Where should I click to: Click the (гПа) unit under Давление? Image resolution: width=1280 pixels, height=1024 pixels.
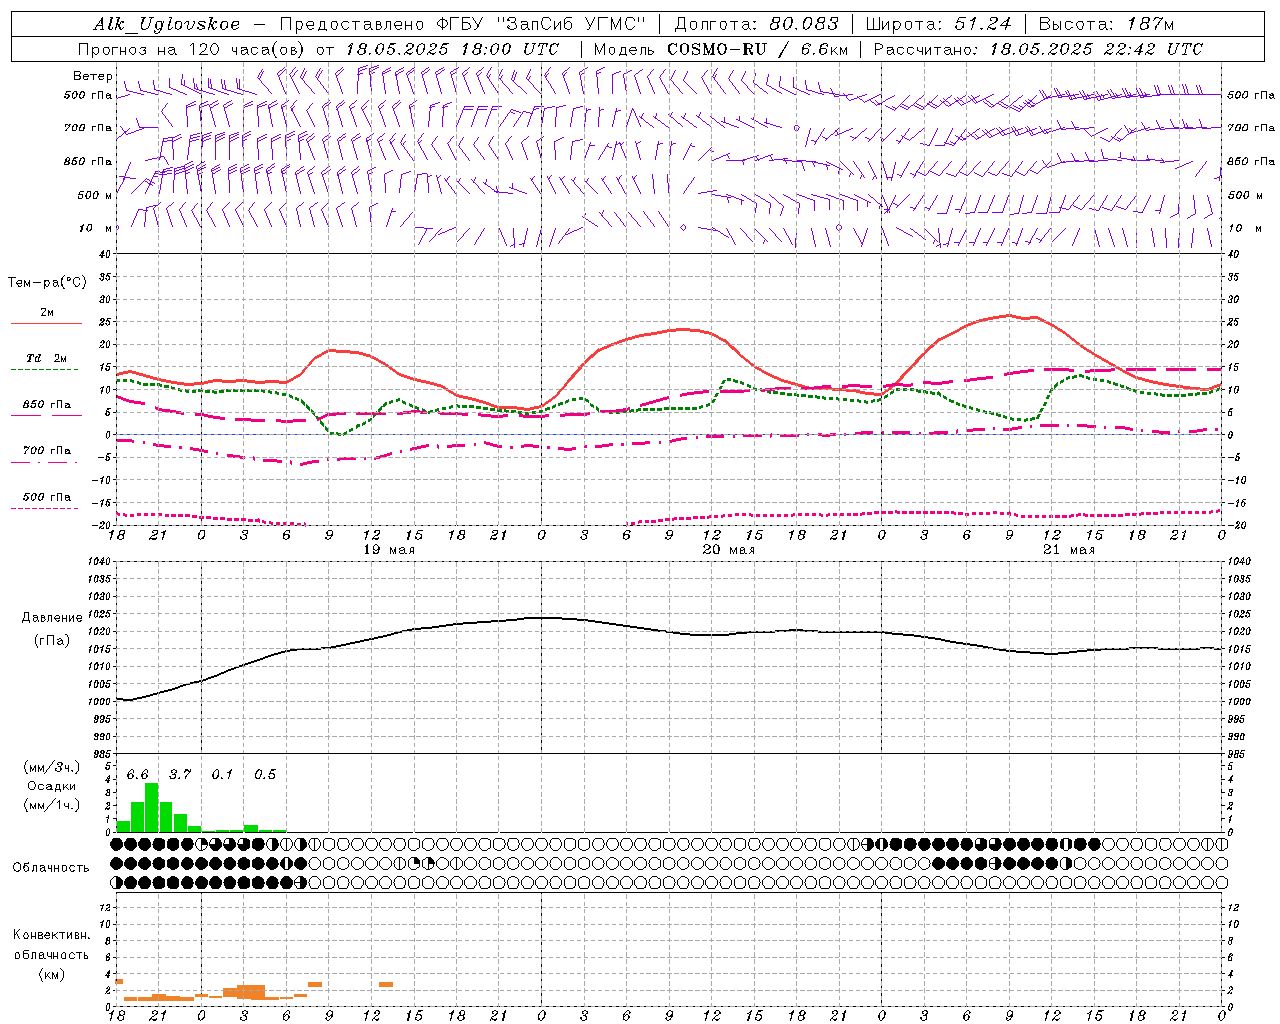(52, 641)
